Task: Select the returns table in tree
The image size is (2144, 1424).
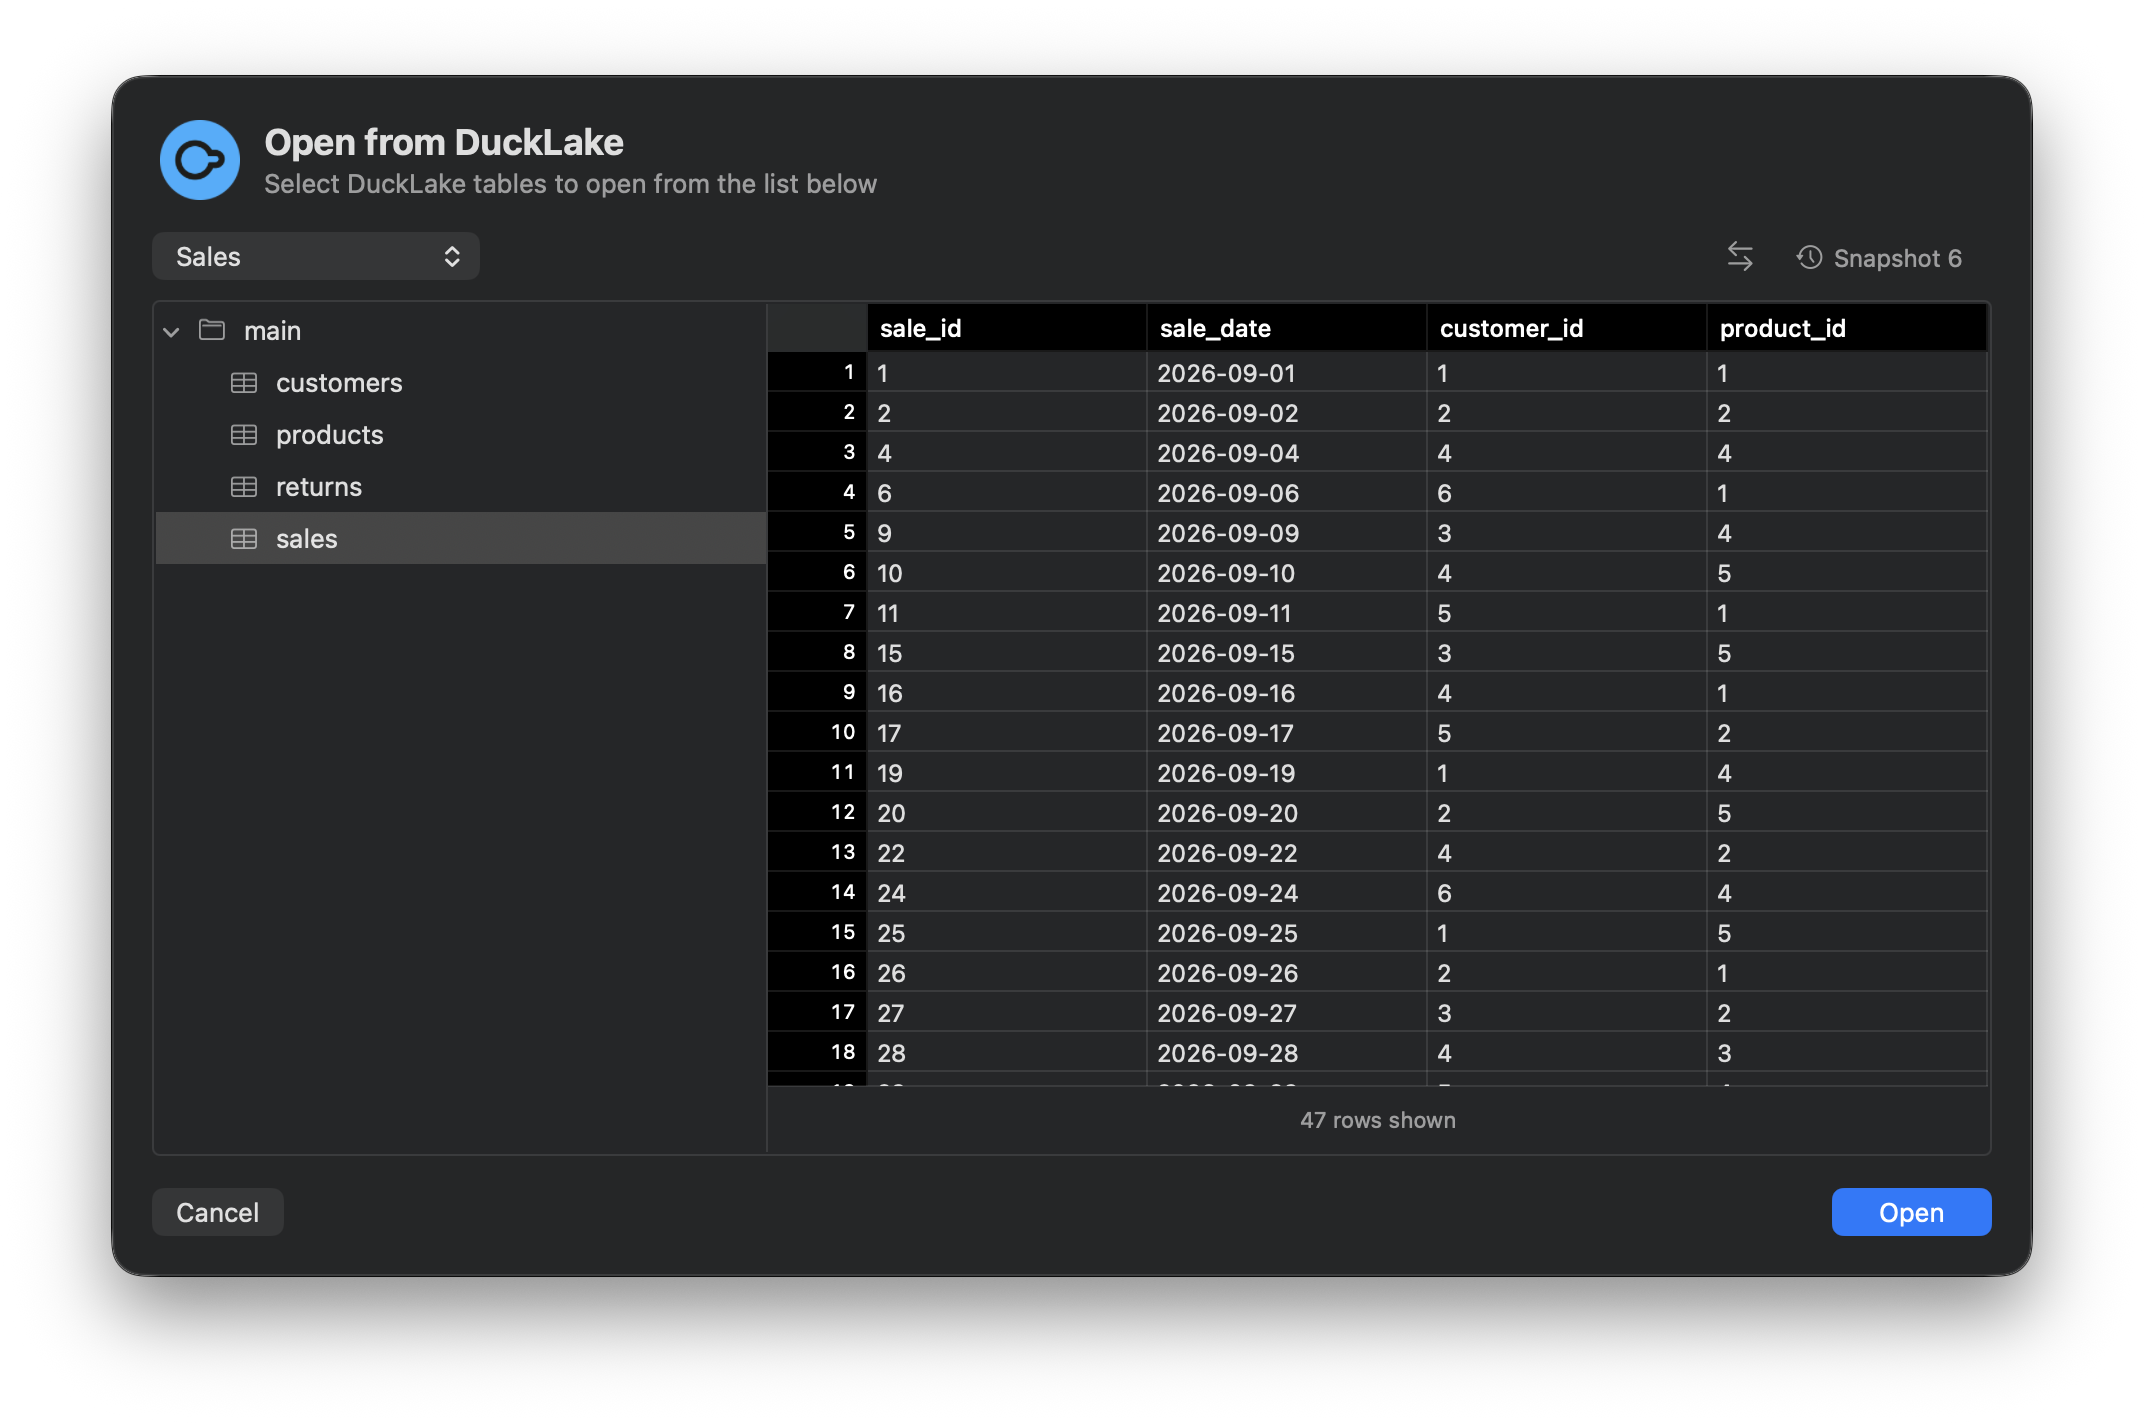Action: (461, 487)
